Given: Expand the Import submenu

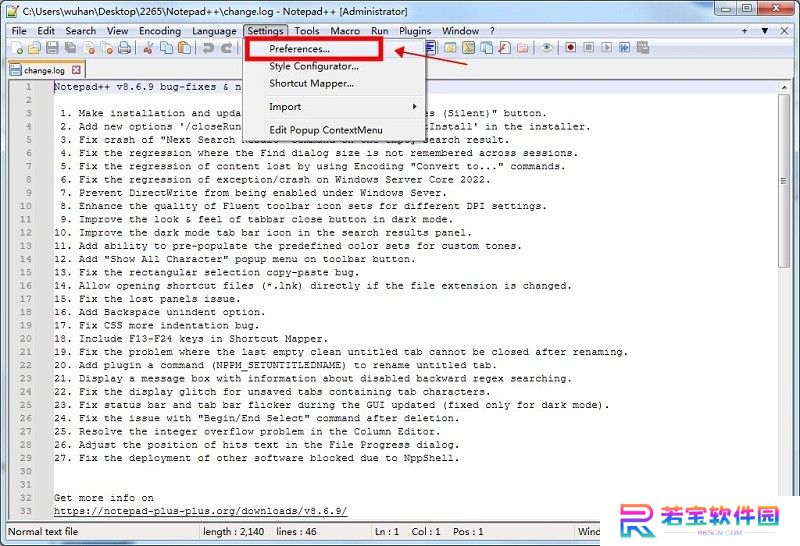Looking at the screenshot, I should pyautogui.click(x=334, y=107).
